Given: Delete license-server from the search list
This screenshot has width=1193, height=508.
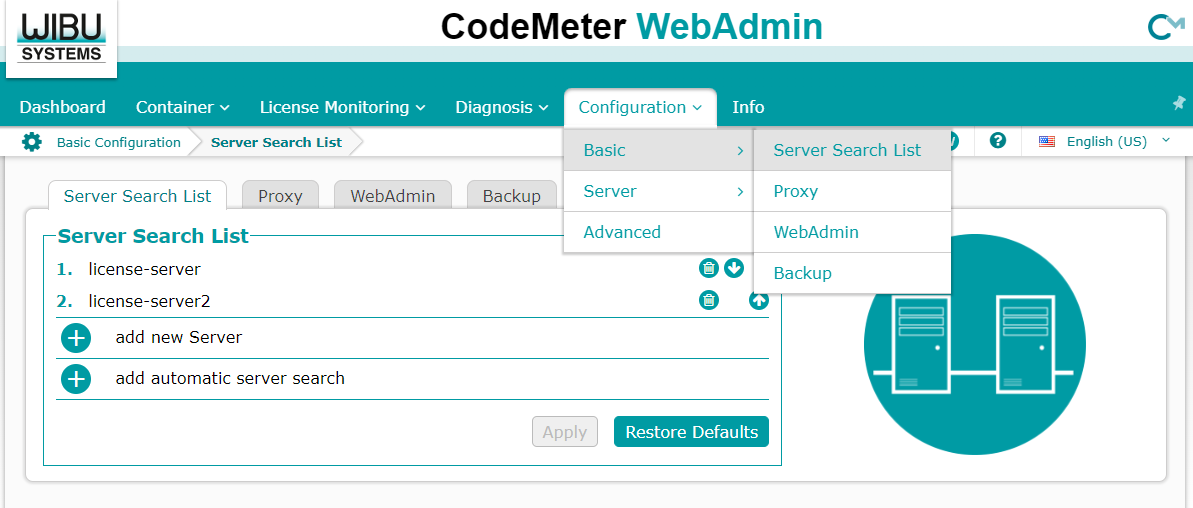Looking at the screenshot, I should click(708, 268).
